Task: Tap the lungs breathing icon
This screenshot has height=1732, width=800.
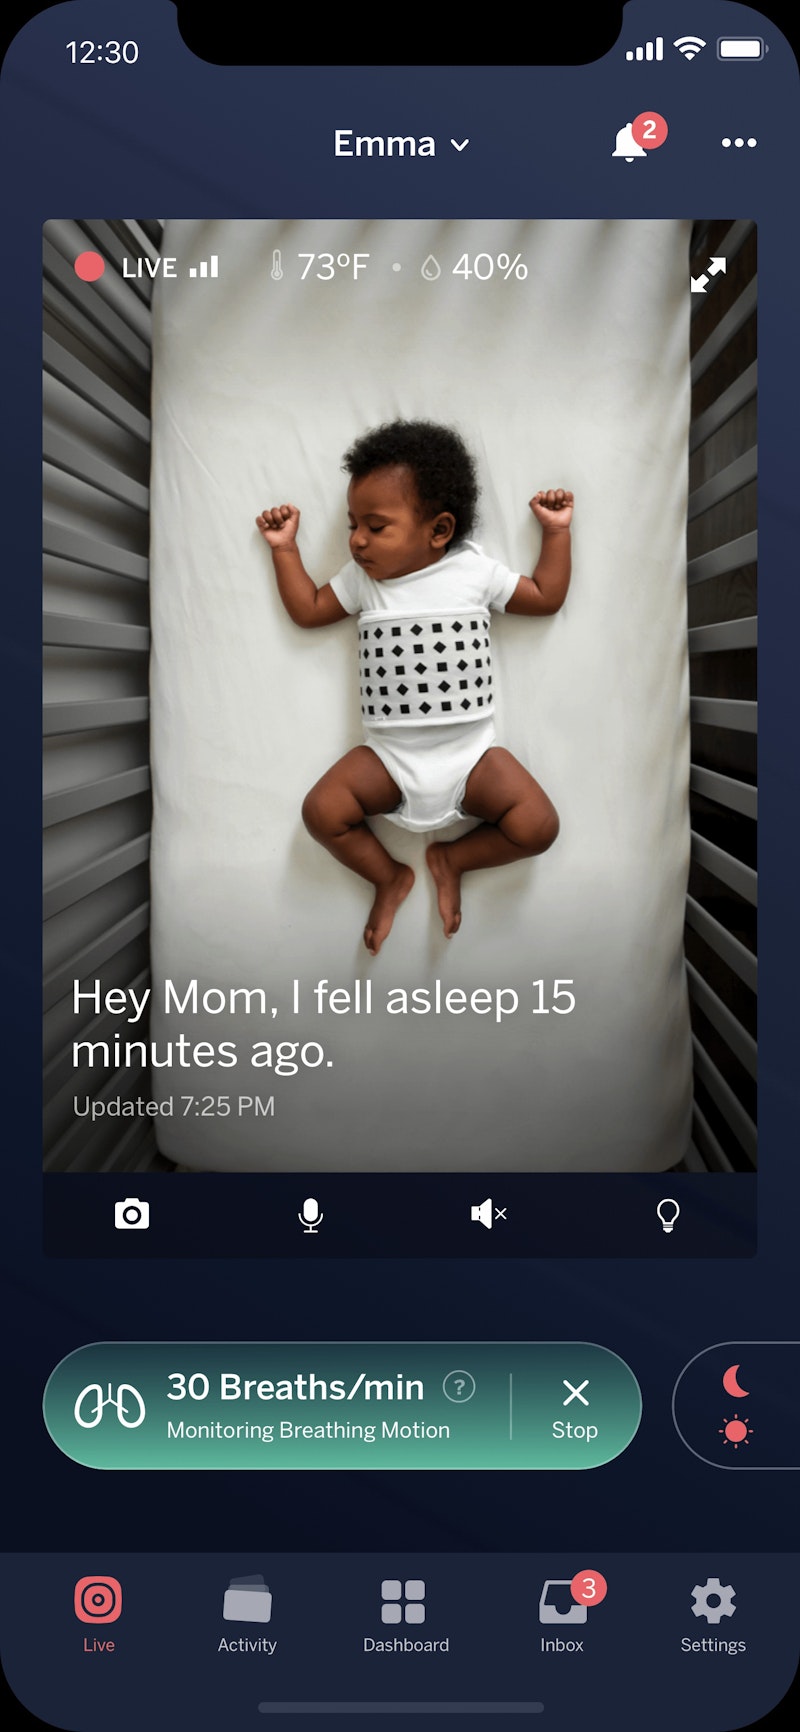Action: point(110,1406)
